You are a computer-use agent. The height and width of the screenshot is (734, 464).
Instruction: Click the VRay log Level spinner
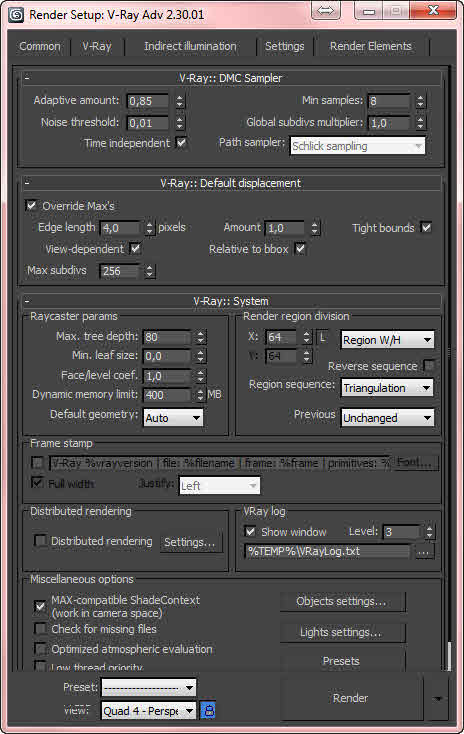click(429, 532)
